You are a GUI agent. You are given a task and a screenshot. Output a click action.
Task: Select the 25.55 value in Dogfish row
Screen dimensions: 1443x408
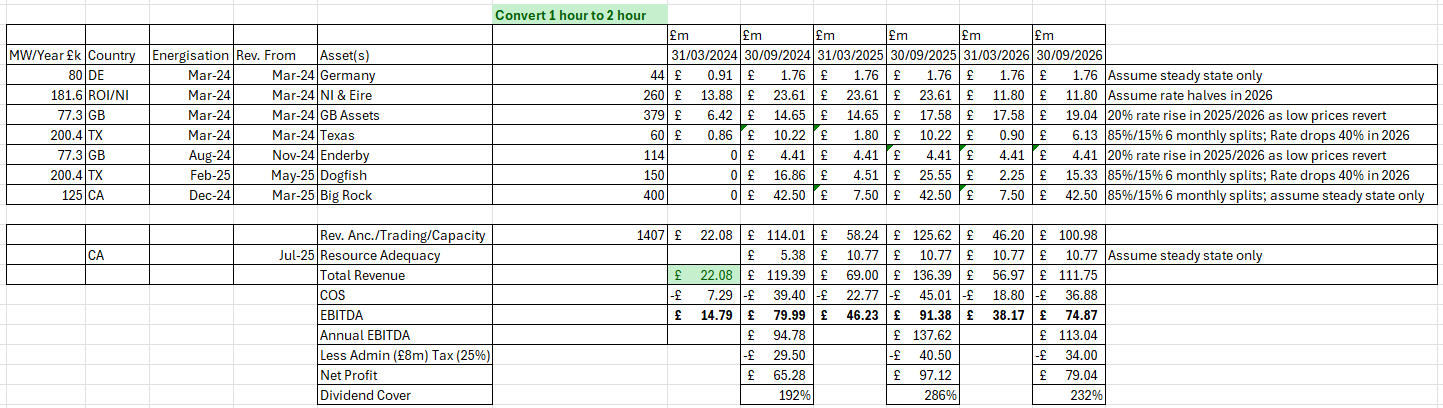[922, 175]
